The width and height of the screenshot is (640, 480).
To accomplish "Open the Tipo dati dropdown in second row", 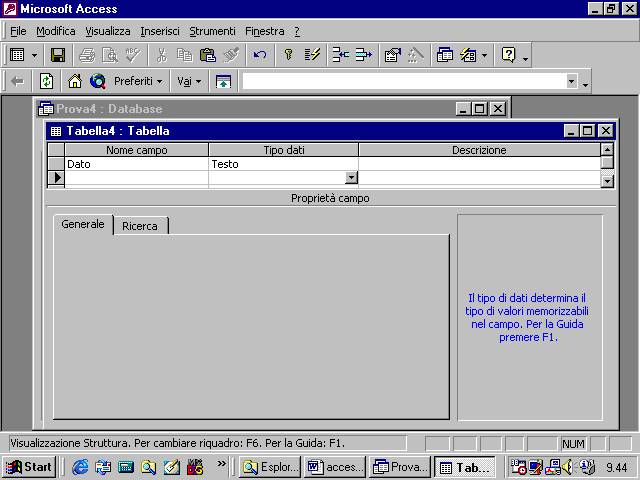I will 351,178.
